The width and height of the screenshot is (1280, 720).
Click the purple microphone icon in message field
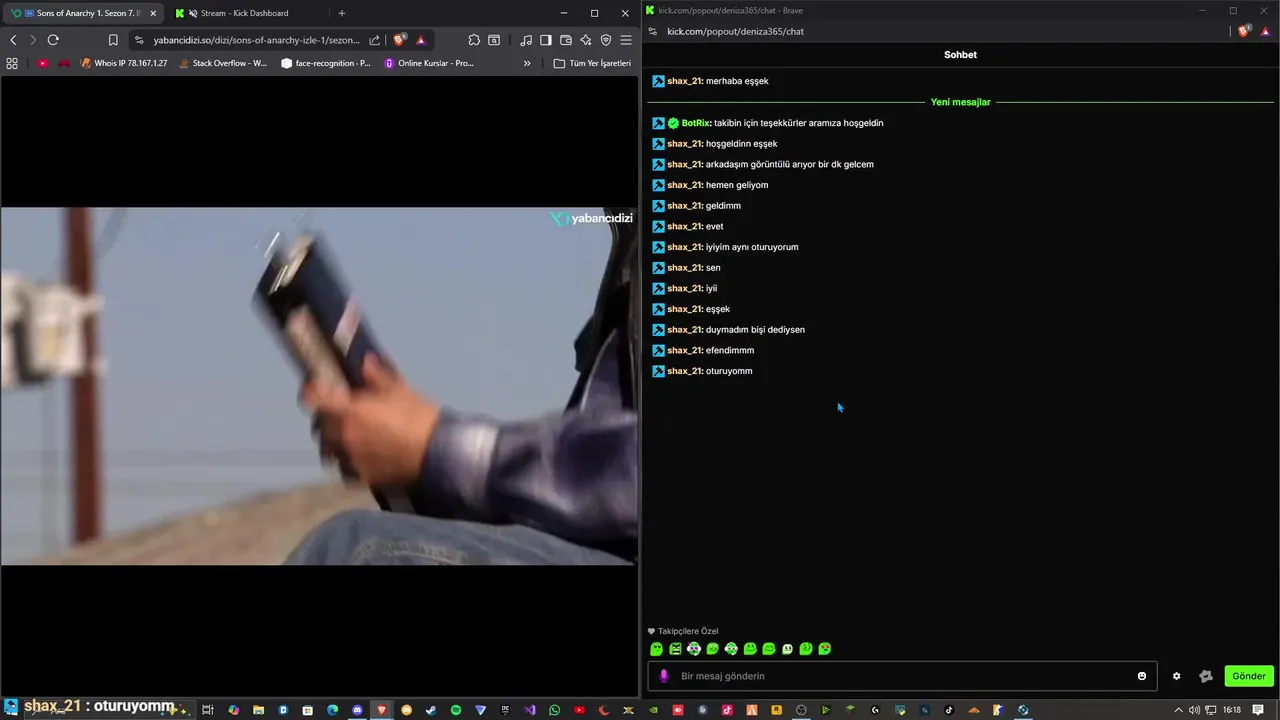tap(663, 676)
